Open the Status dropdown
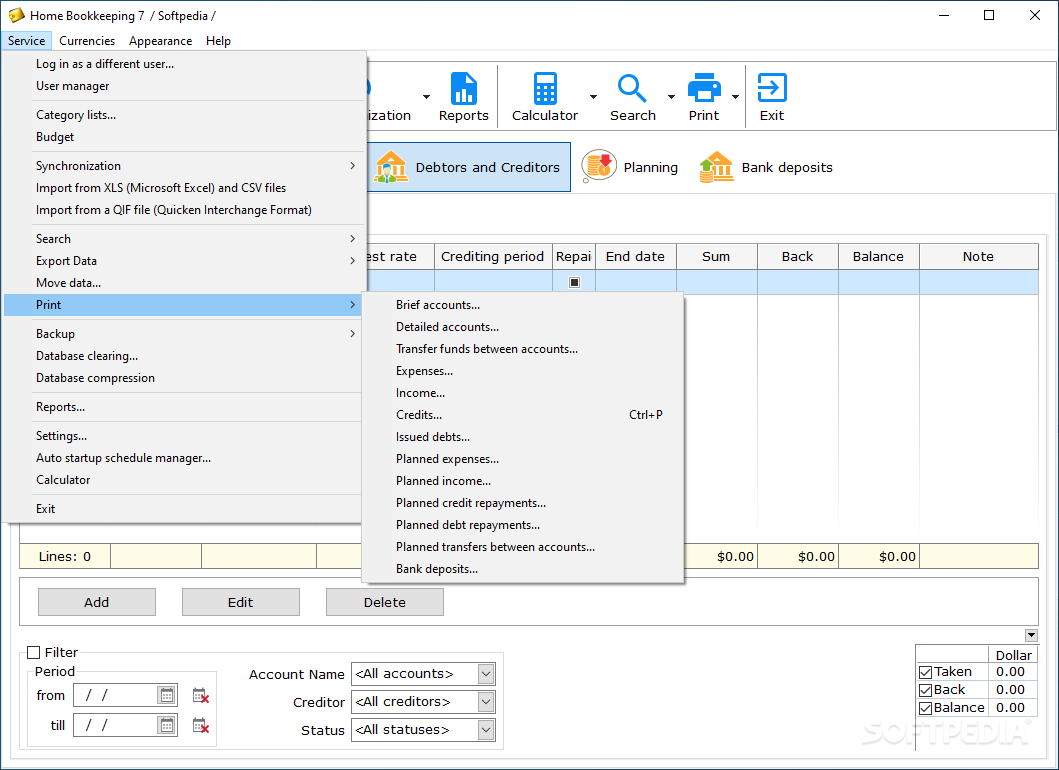 click(486, 729)
